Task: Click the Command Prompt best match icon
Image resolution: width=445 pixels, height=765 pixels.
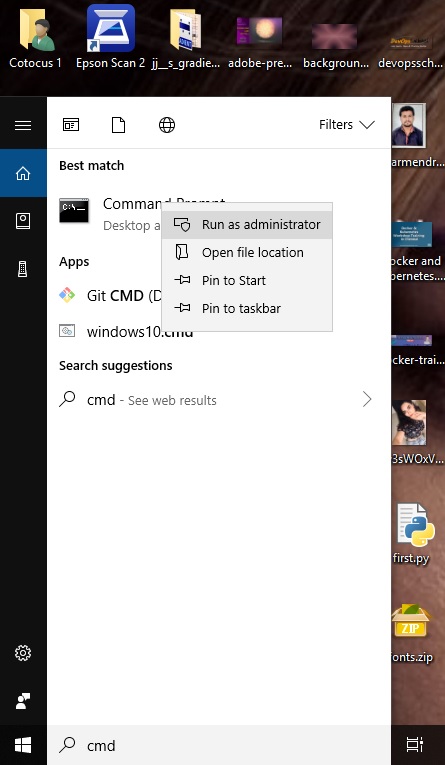Action: click(x=74, y=211)
